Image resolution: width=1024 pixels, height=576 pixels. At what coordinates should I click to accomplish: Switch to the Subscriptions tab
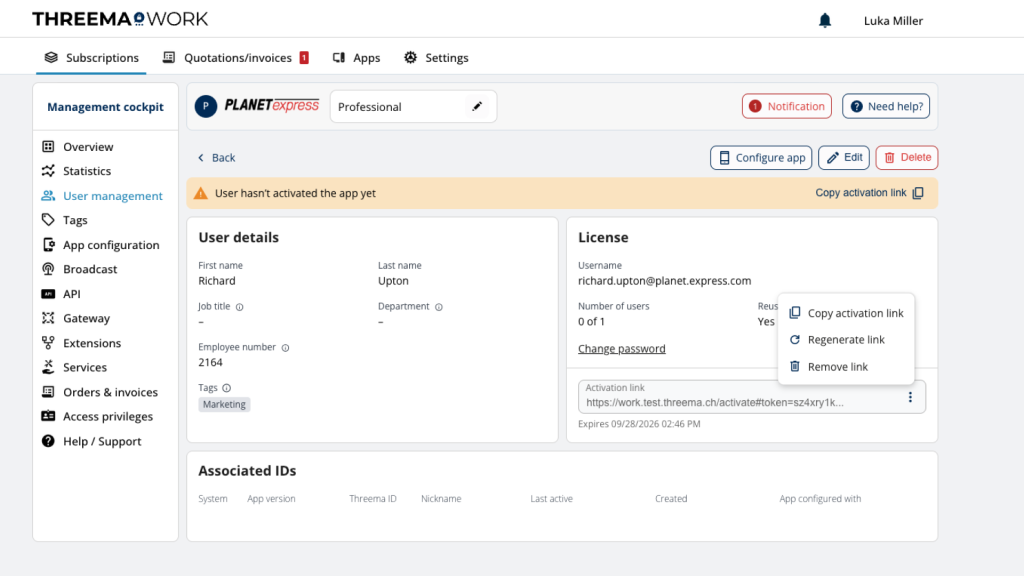pyautogui.click(x=91, y=57)
